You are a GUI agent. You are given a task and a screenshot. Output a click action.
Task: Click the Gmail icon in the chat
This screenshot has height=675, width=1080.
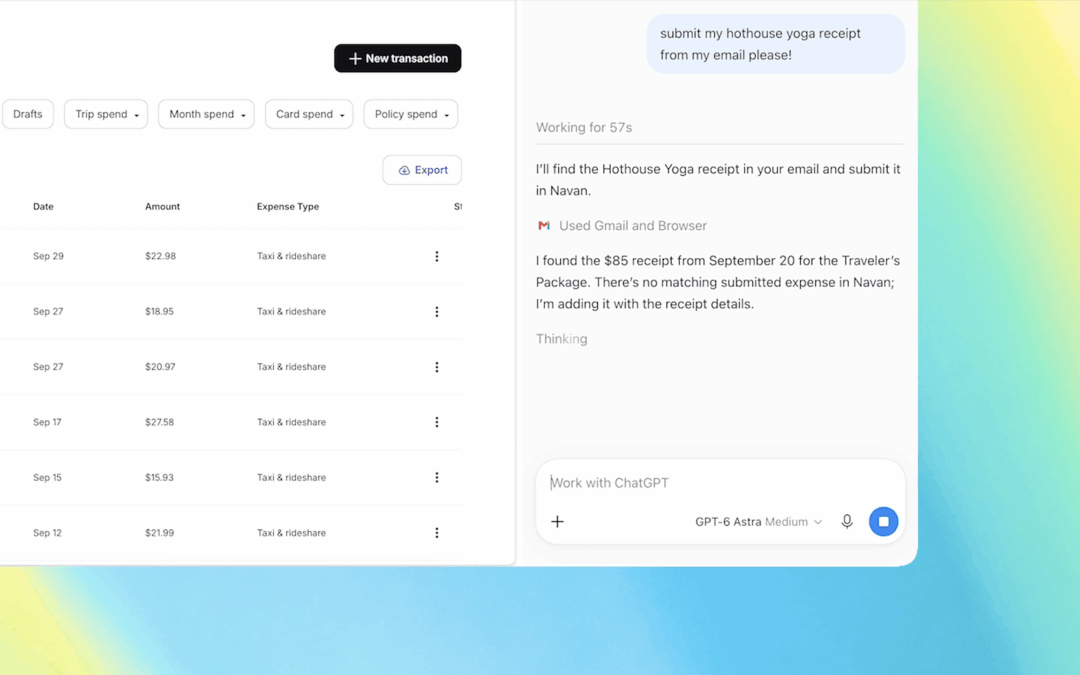click(x=544, y=225)
